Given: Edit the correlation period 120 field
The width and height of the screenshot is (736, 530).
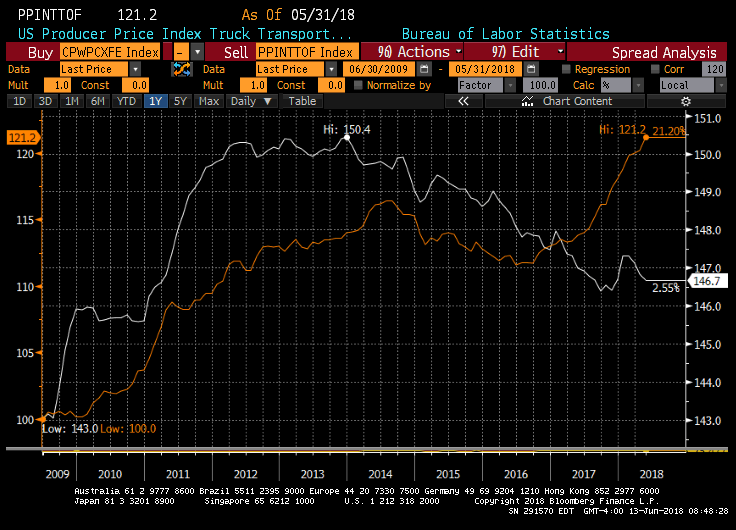Looking at the screenshot, I should (x=714, y=69).
